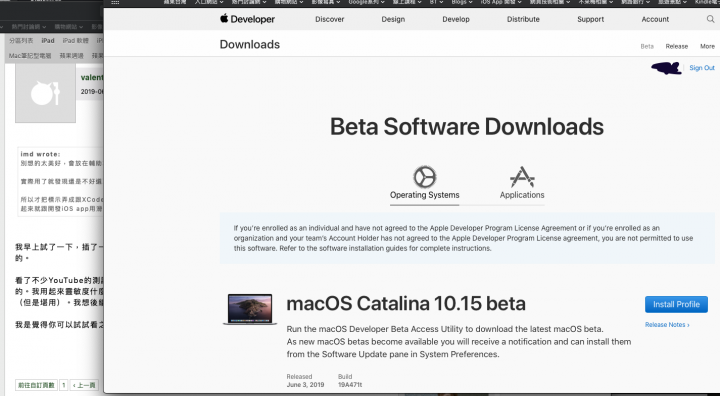Viewport: 720px width, 396px height.
Task: Click the macOS Catalina laptop thumbnail
Action: (x=250, y=309)
